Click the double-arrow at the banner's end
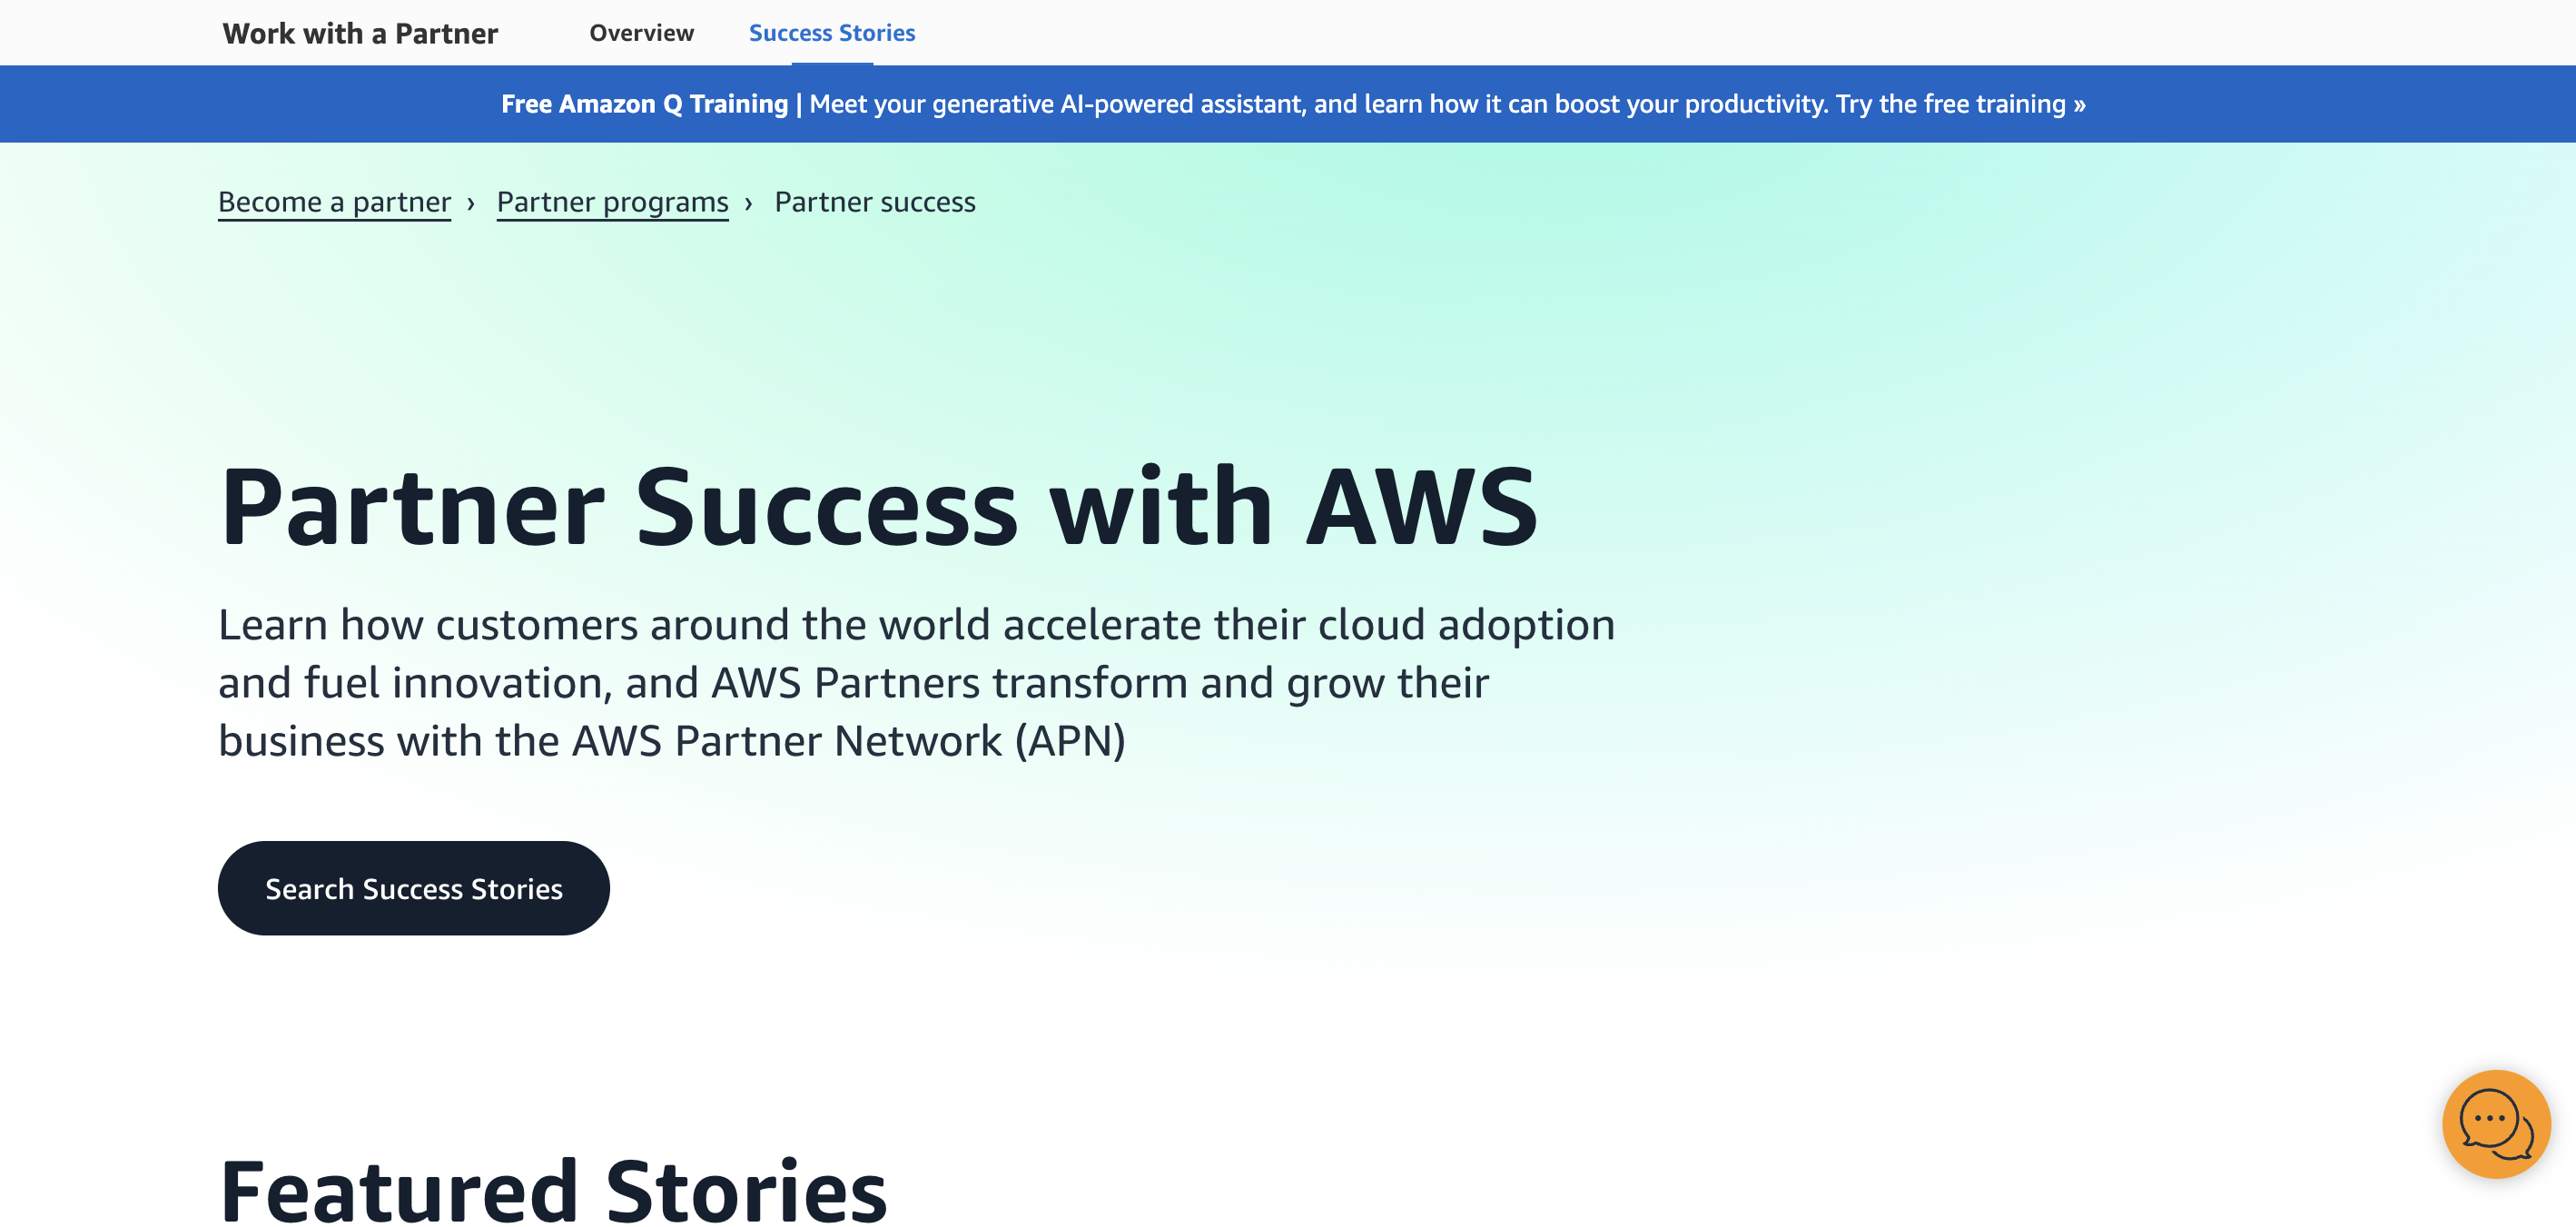The width and height of the screenshot is (2576, 1227). click(2079, 104)
